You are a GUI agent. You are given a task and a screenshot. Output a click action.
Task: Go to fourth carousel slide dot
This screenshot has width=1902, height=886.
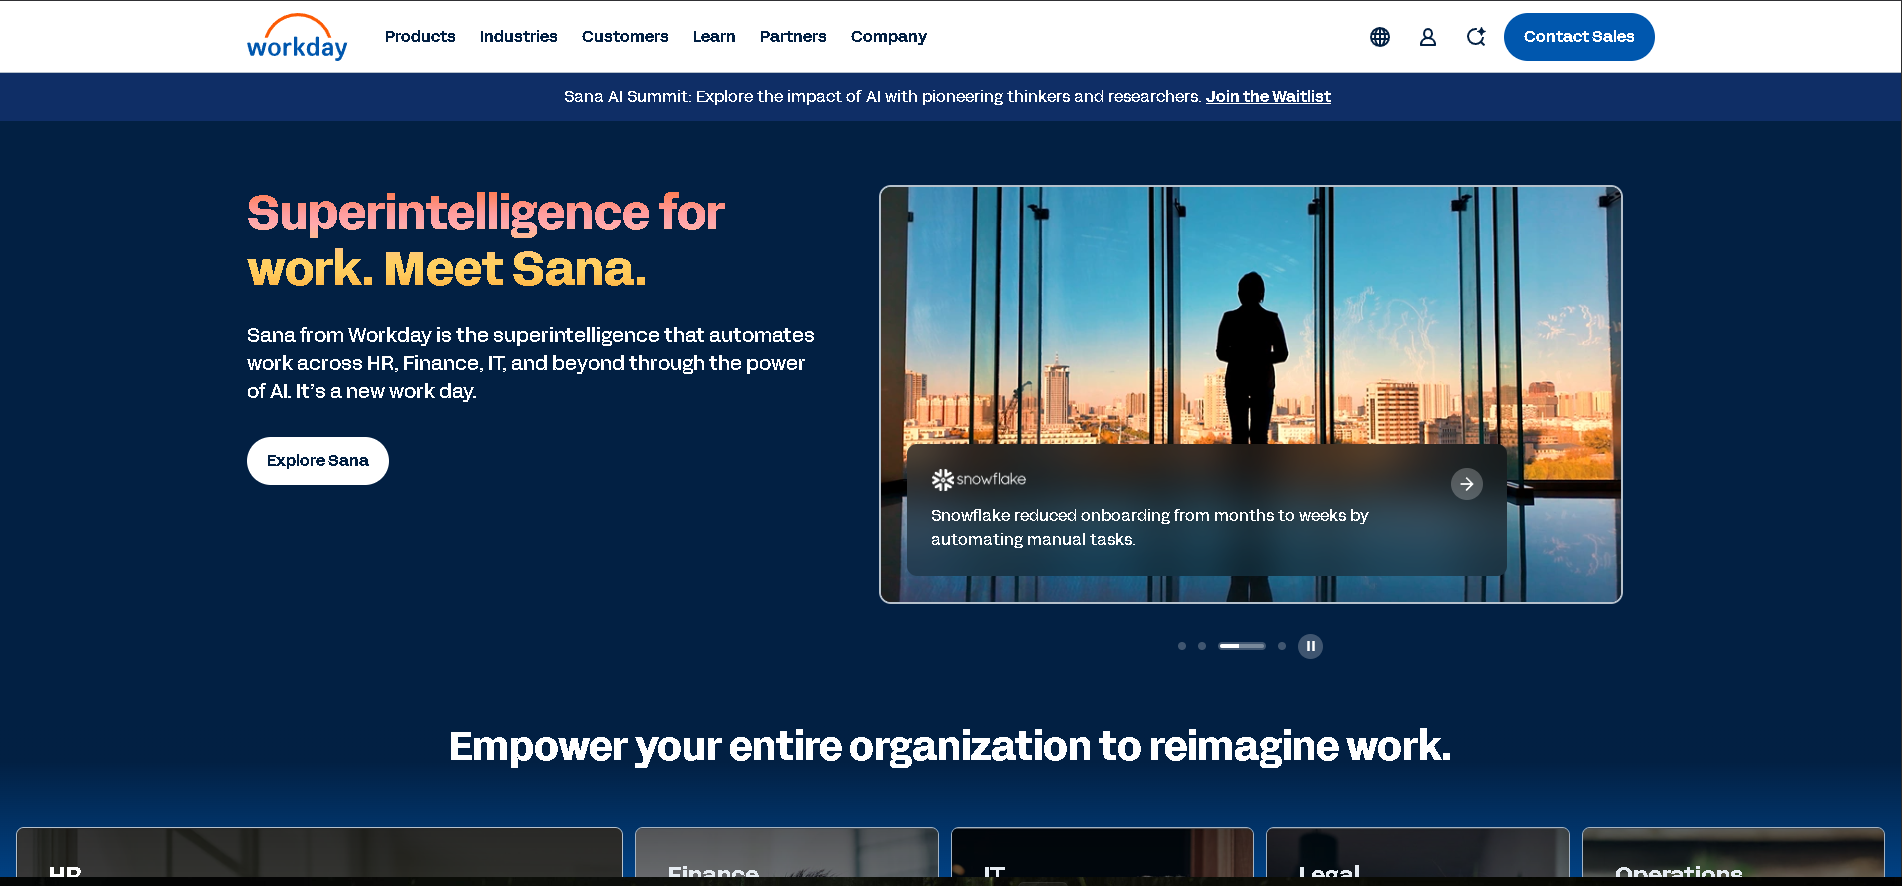[1282, 646]
